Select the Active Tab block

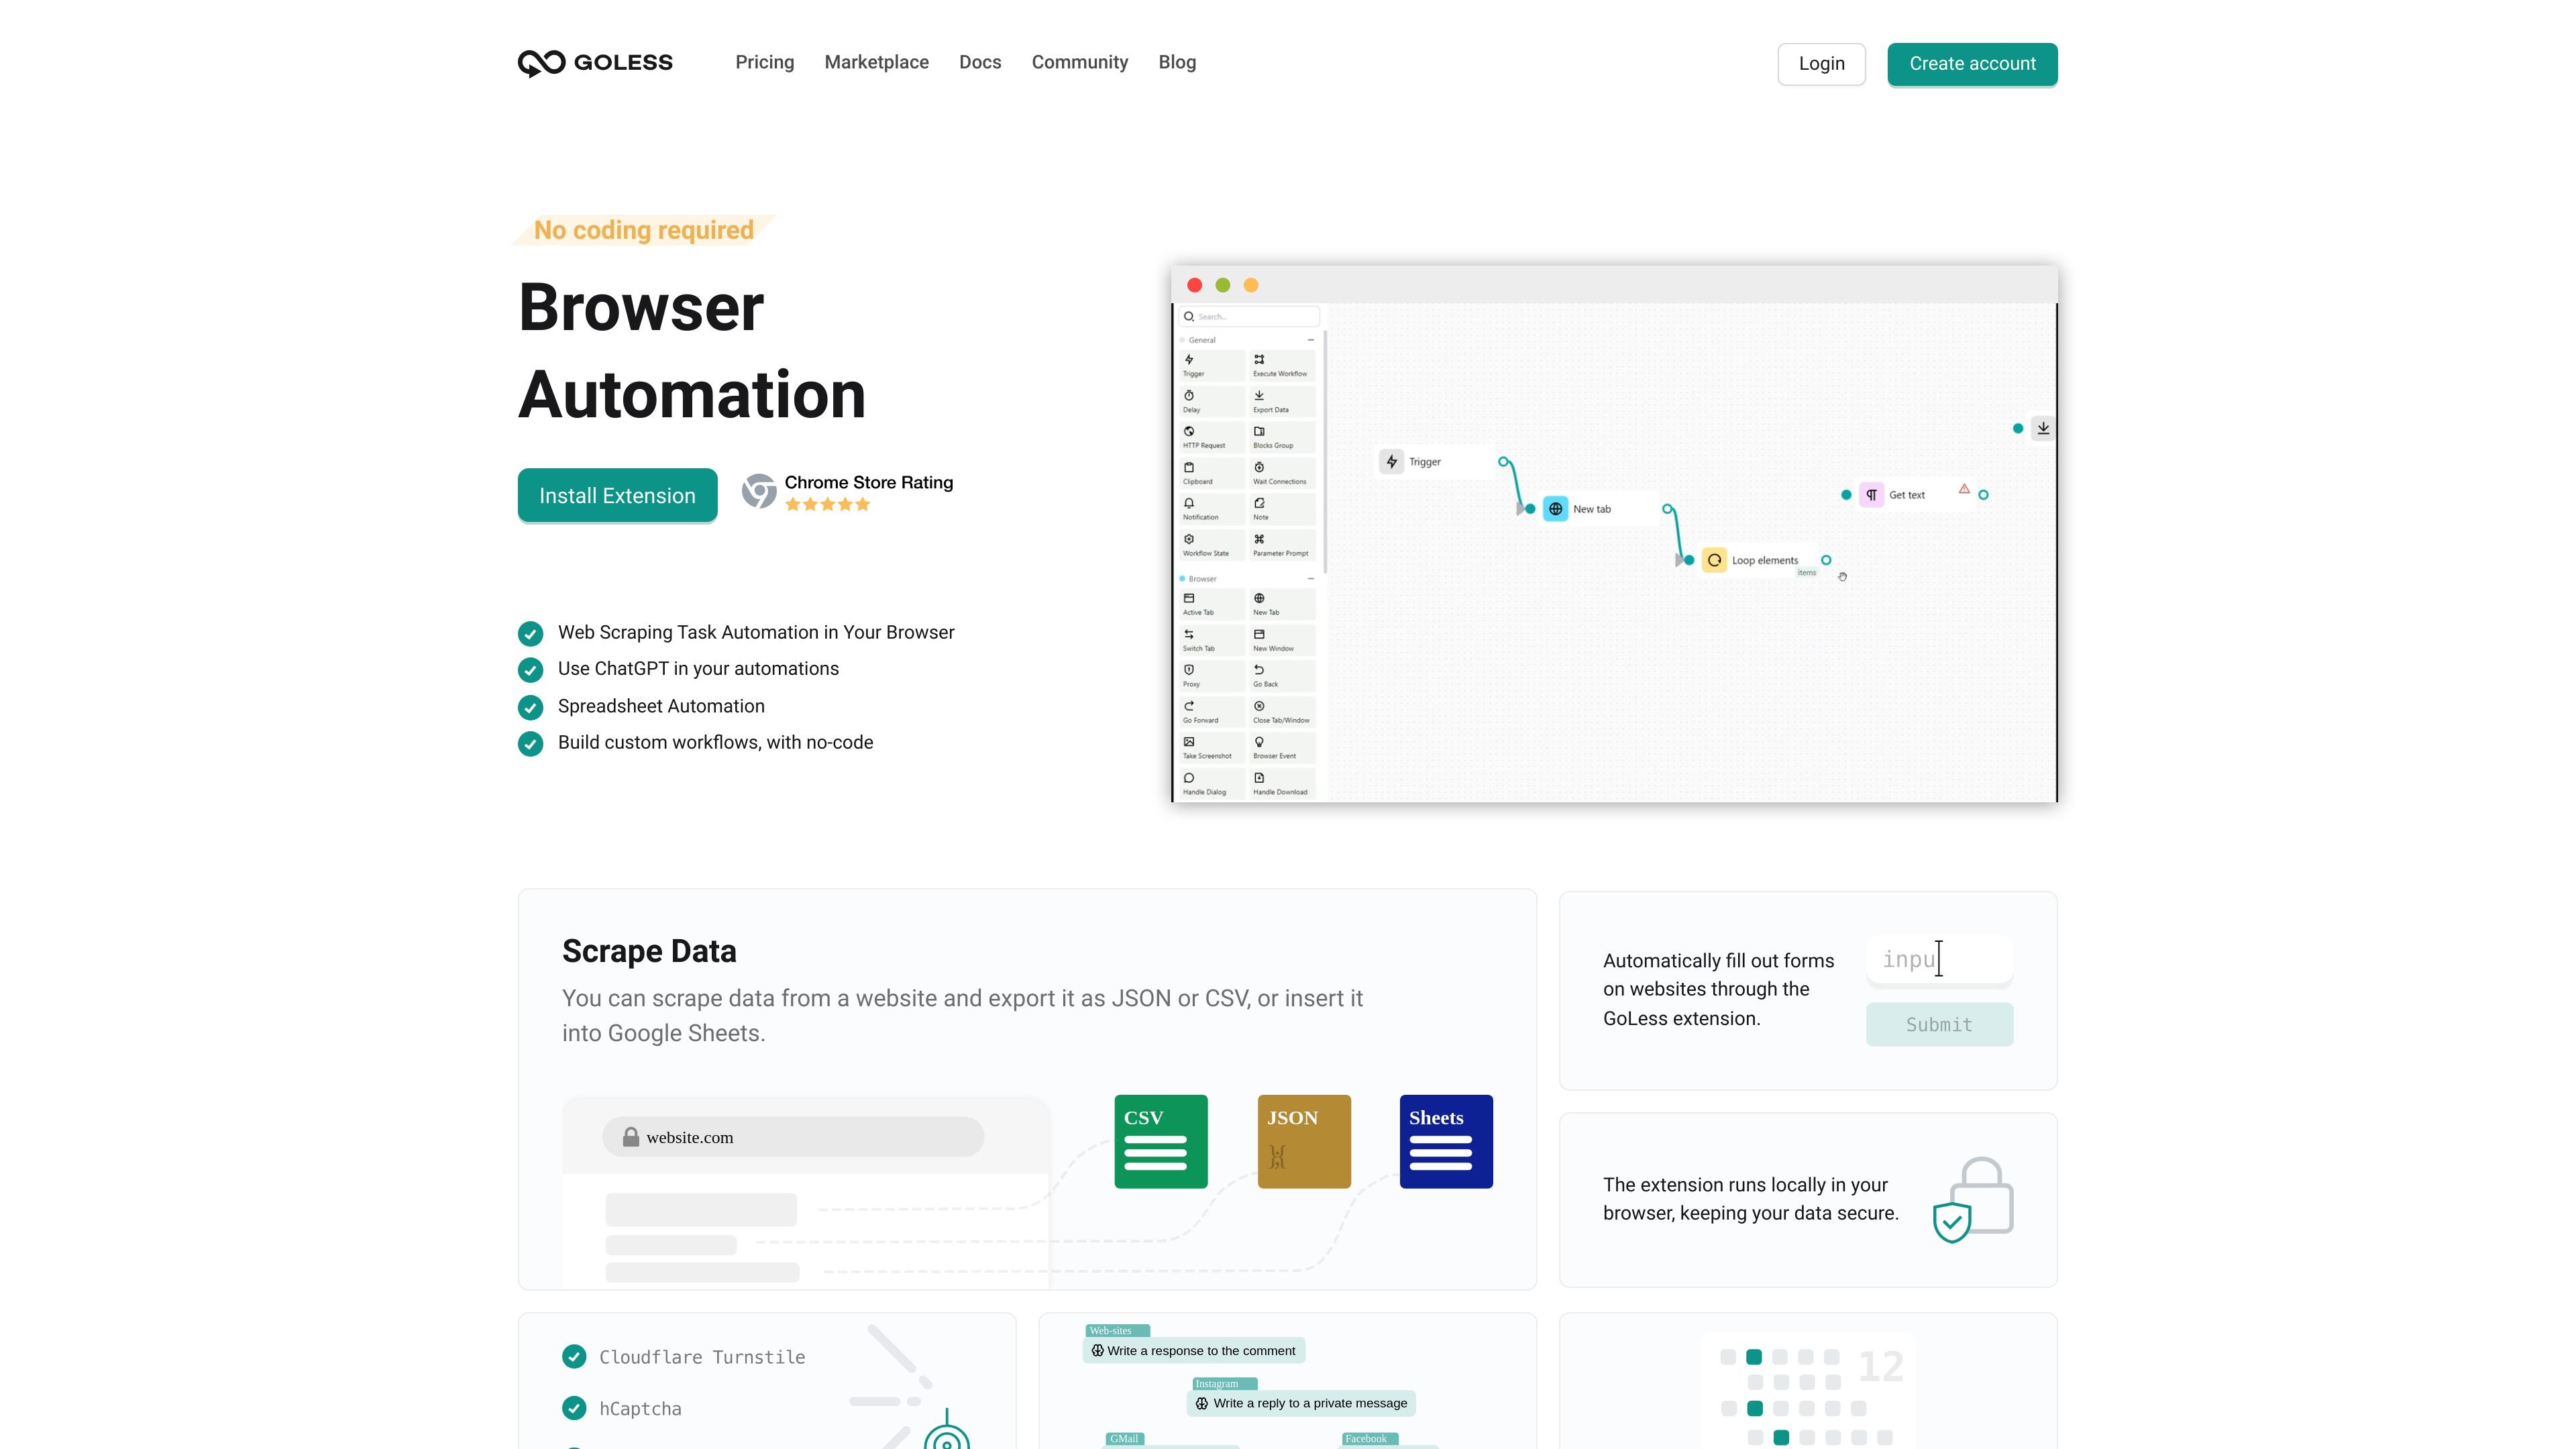tap(1212, 604)
